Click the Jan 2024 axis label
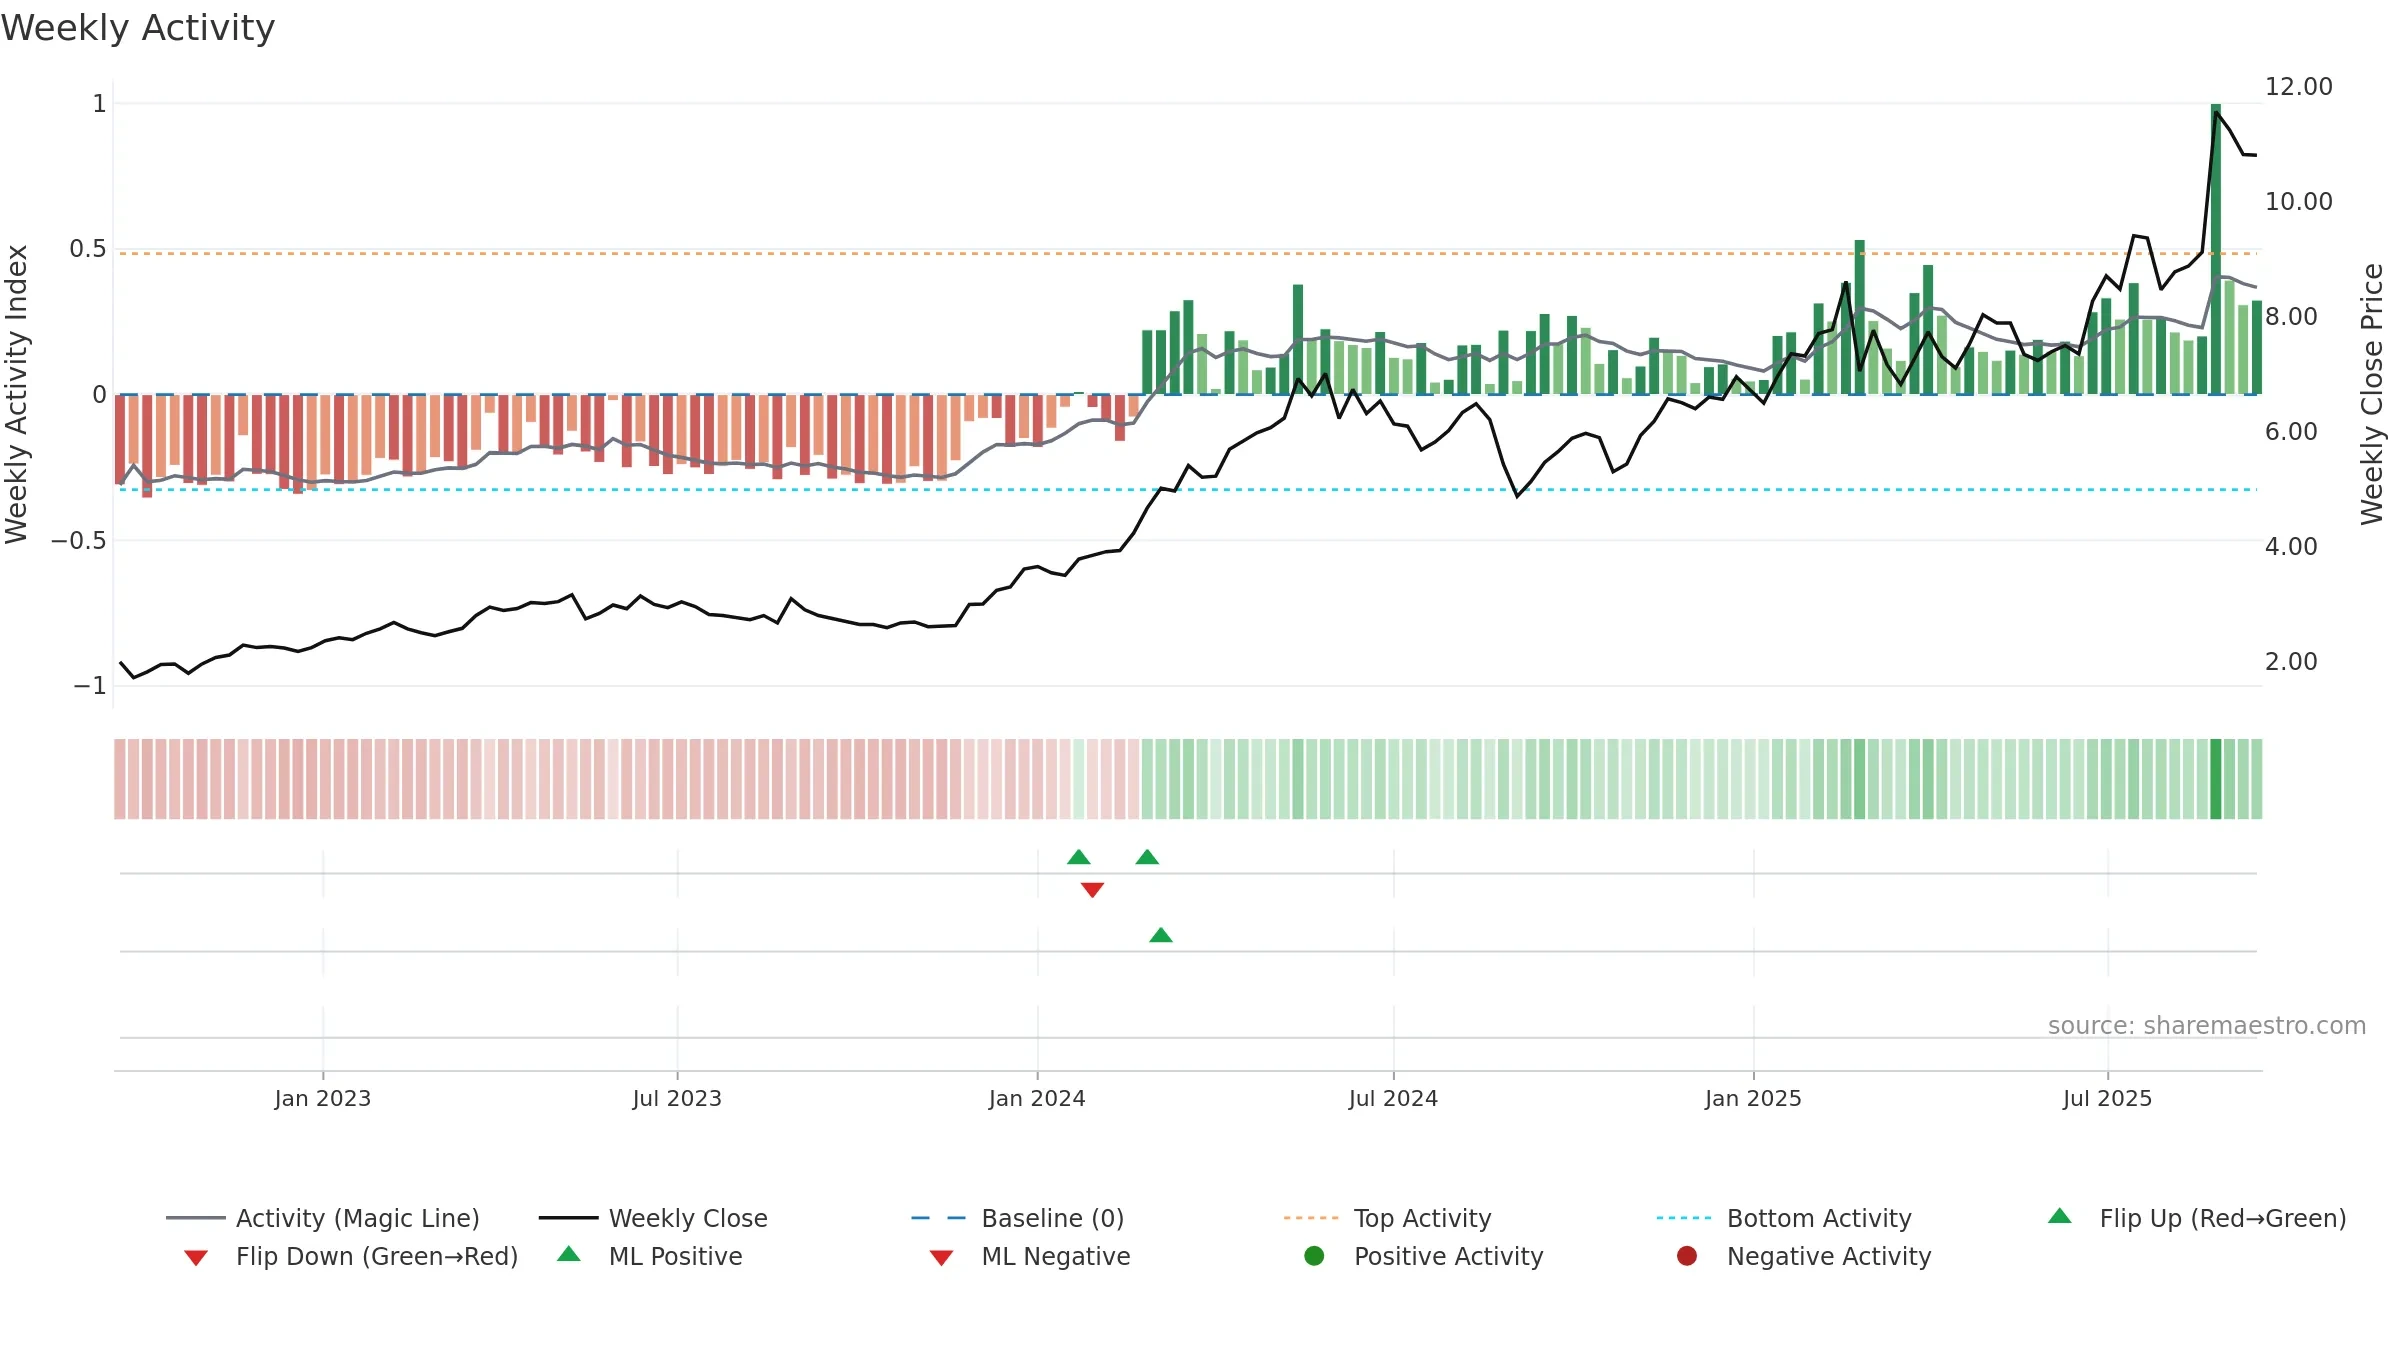 pos(1037,1098)
